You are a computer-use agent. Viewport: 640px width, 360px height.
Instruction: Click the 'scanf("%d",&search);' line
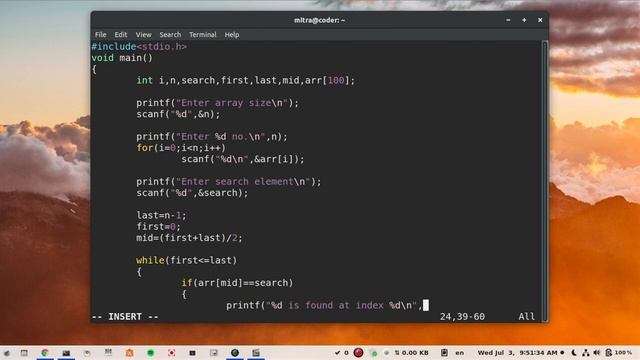coord(192,193)
